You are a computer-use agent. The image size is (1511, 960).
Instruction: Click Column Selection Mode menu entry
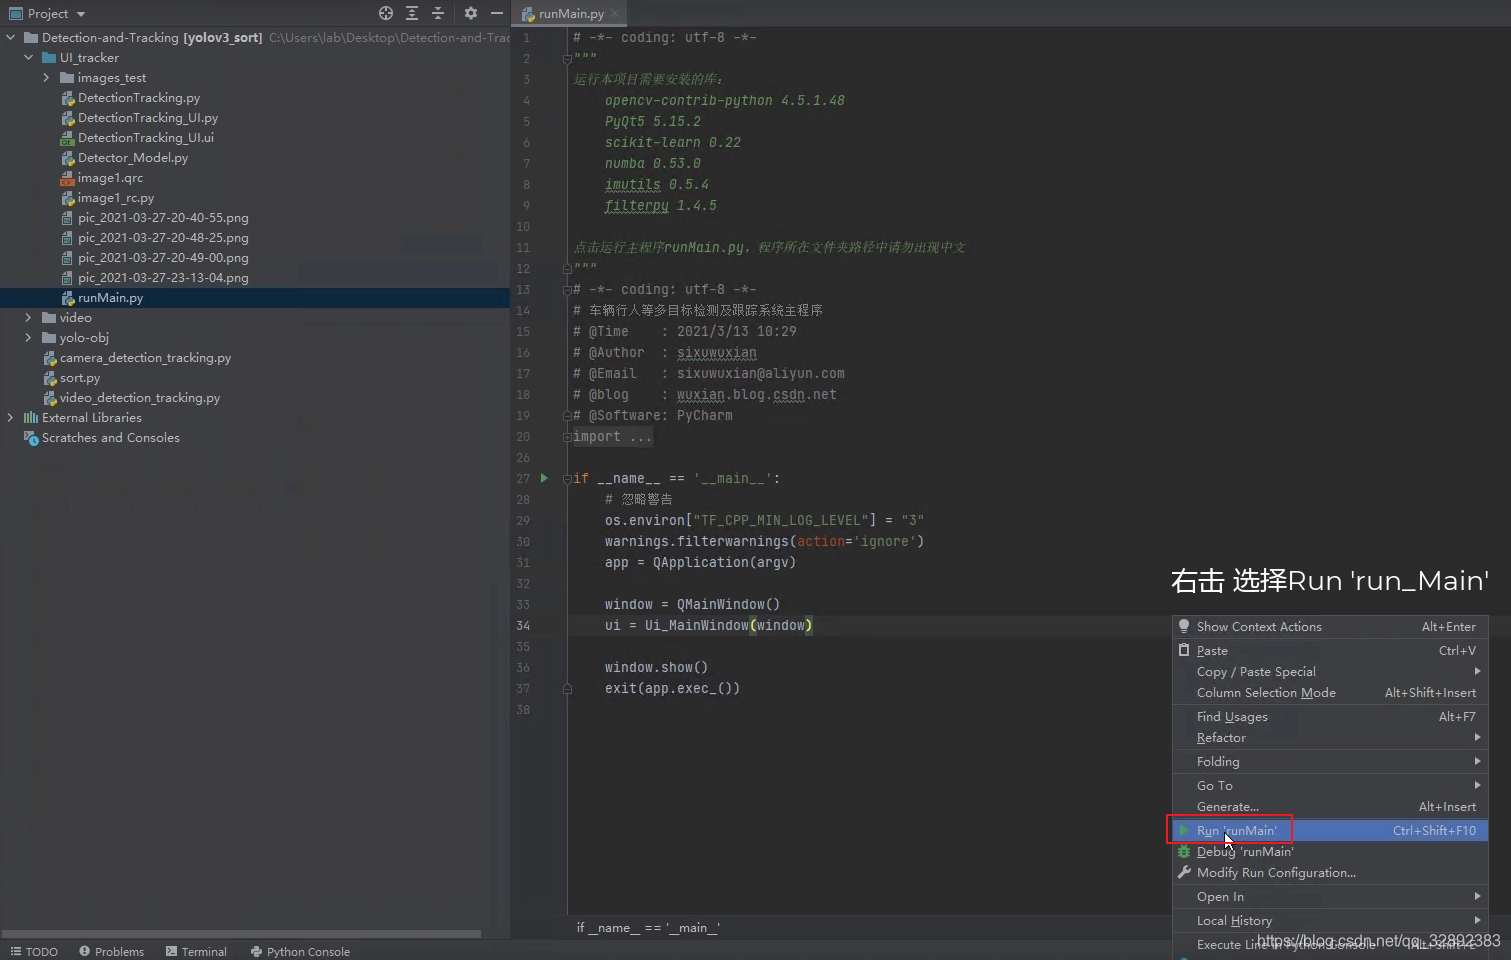(x=1331, y=692)
